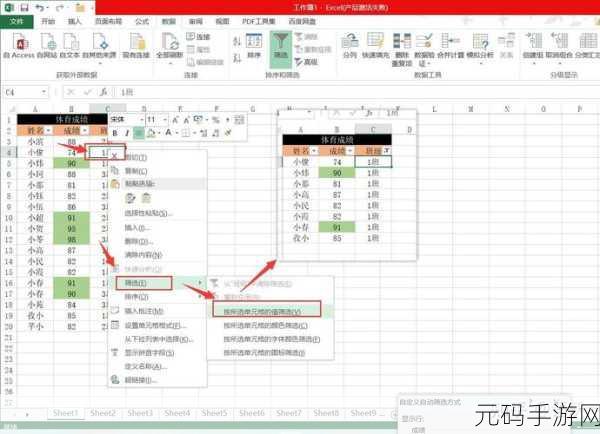Viewport: 600px width, 434px height.
Task: Switch to the 公式 (Formulas) tab
Action: point(142,21)
